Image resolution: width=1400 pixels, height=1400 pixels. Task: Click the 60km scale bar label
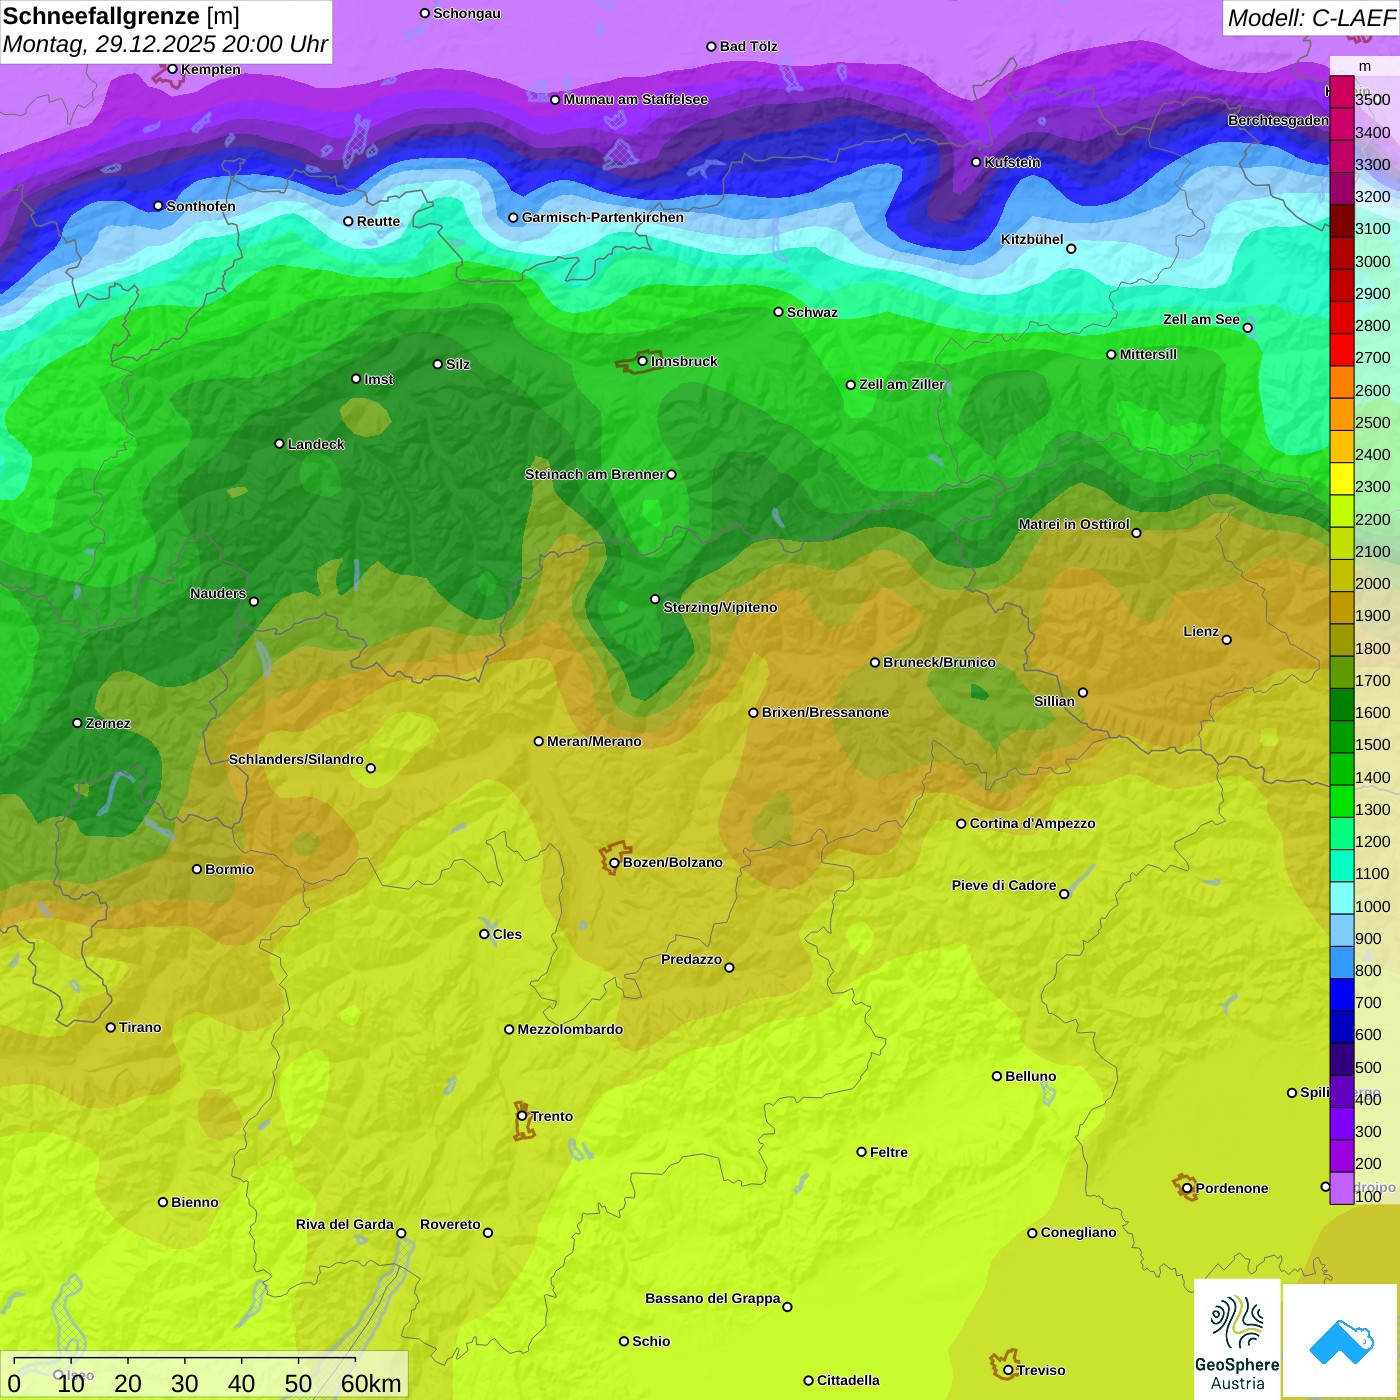(x=371, y=1383)
